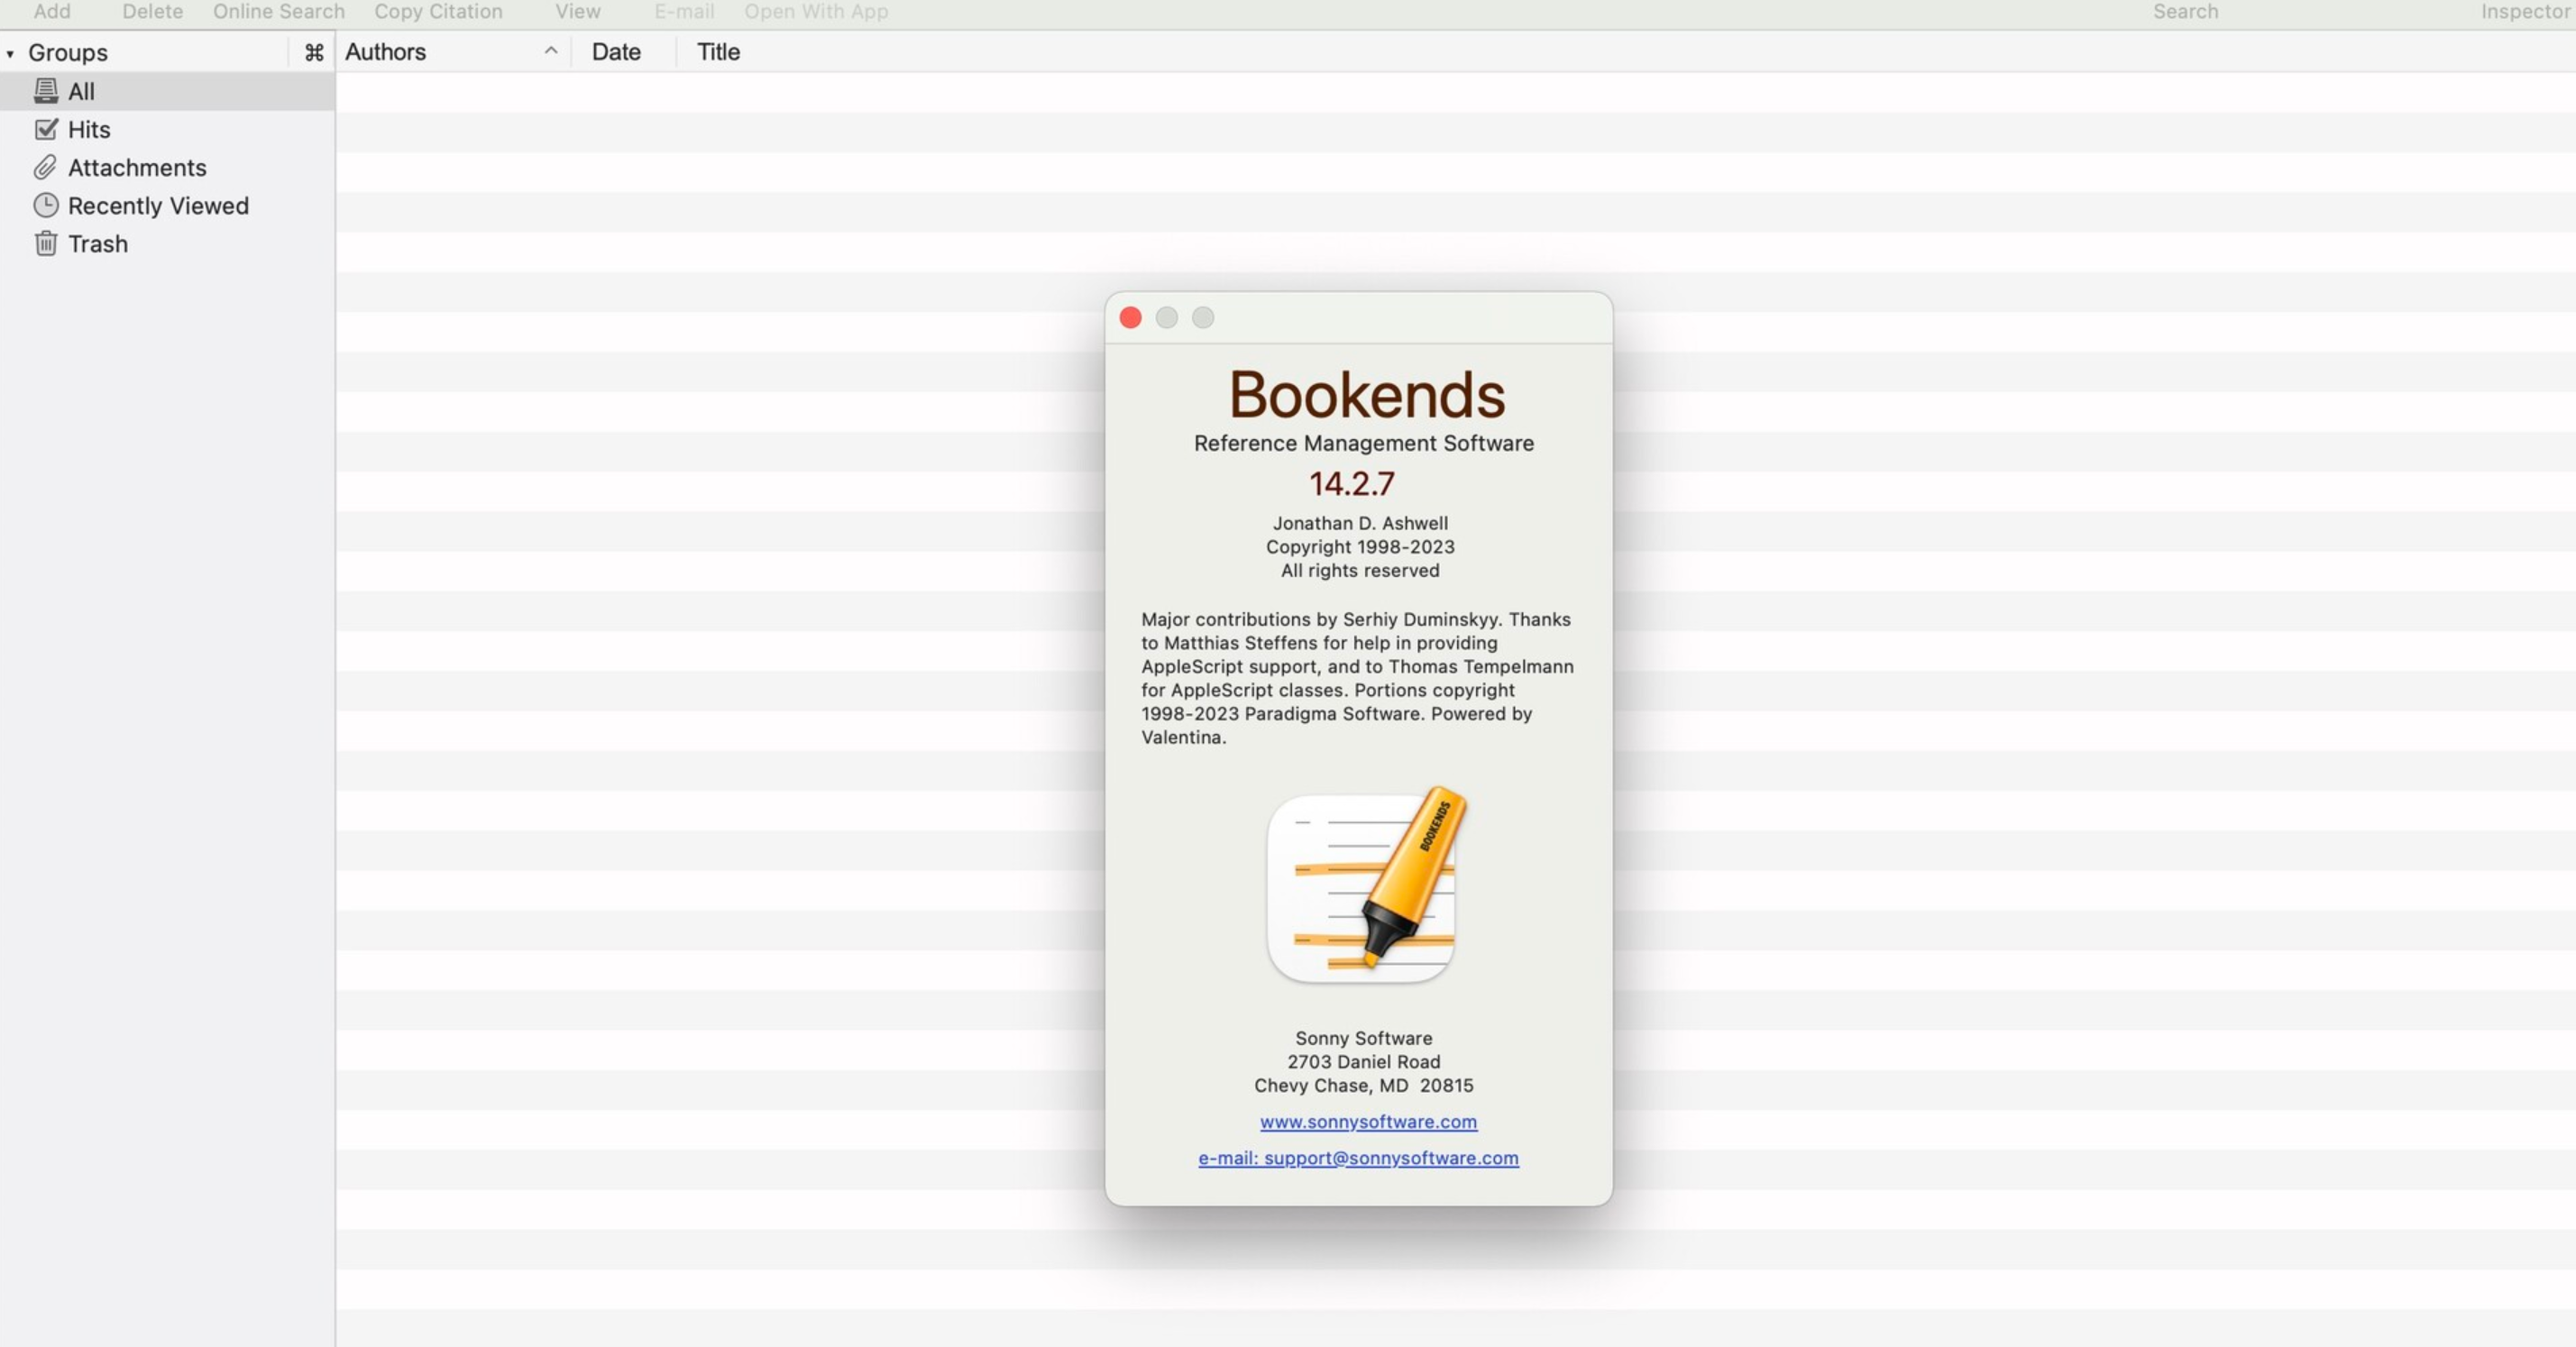Open Online Search toolbar icon
The height and width of the screenshot is (1347, 2576).
[x=278, y=14]
